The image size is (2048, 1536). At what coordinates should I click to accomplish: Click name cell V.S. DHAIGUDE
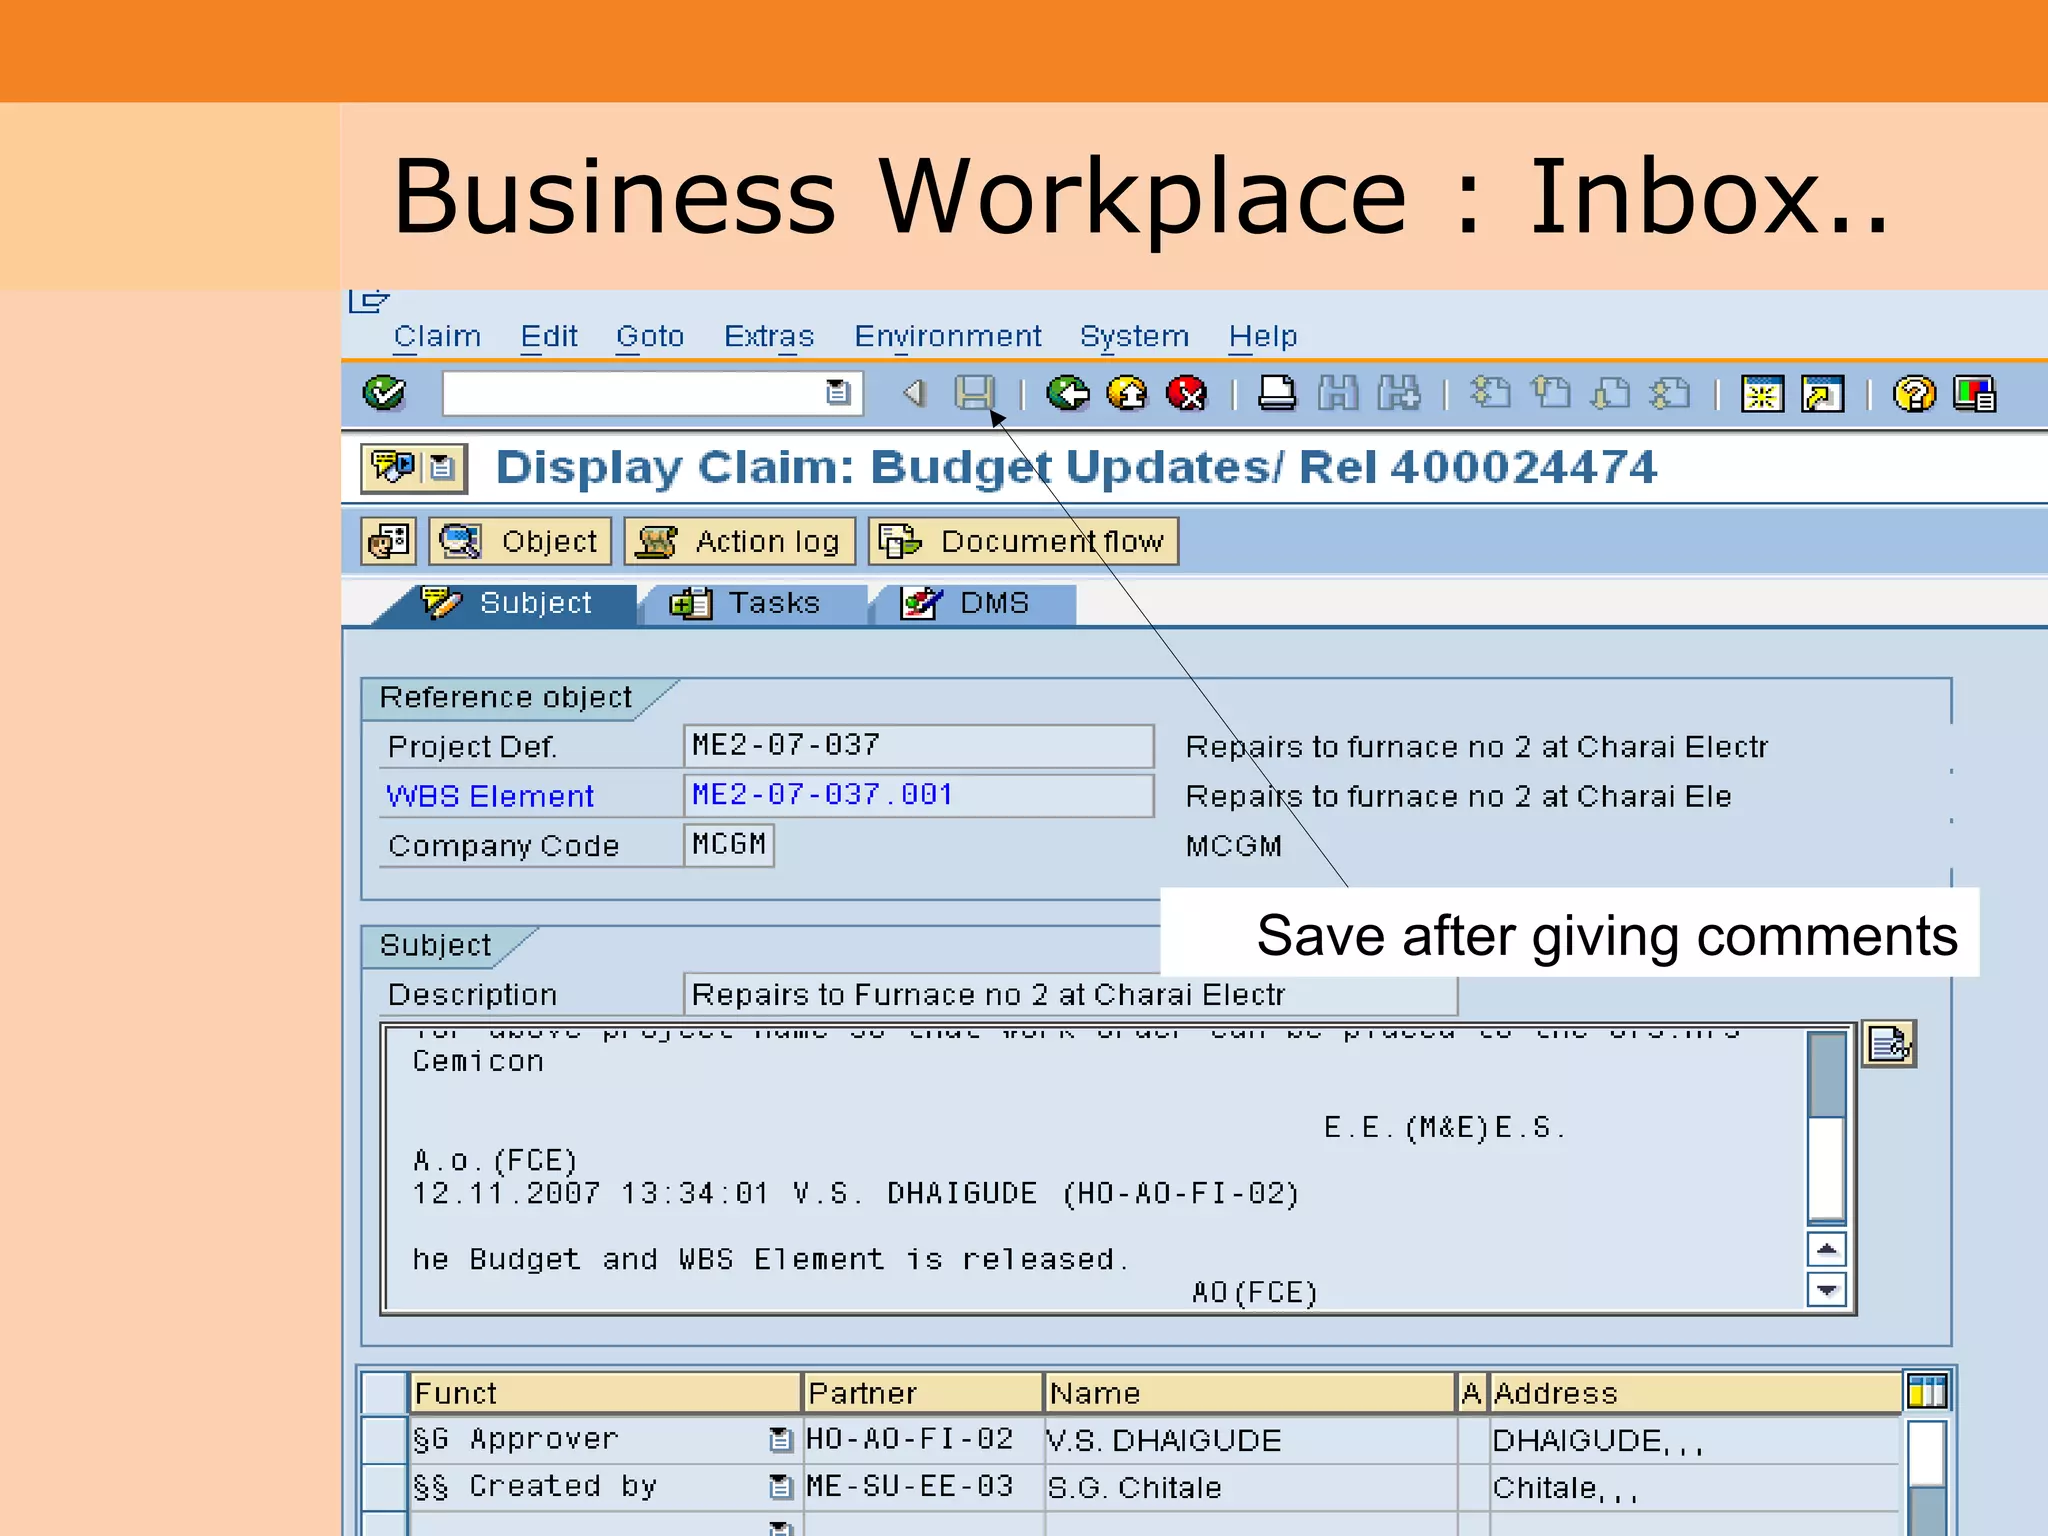[1250, 1440]
